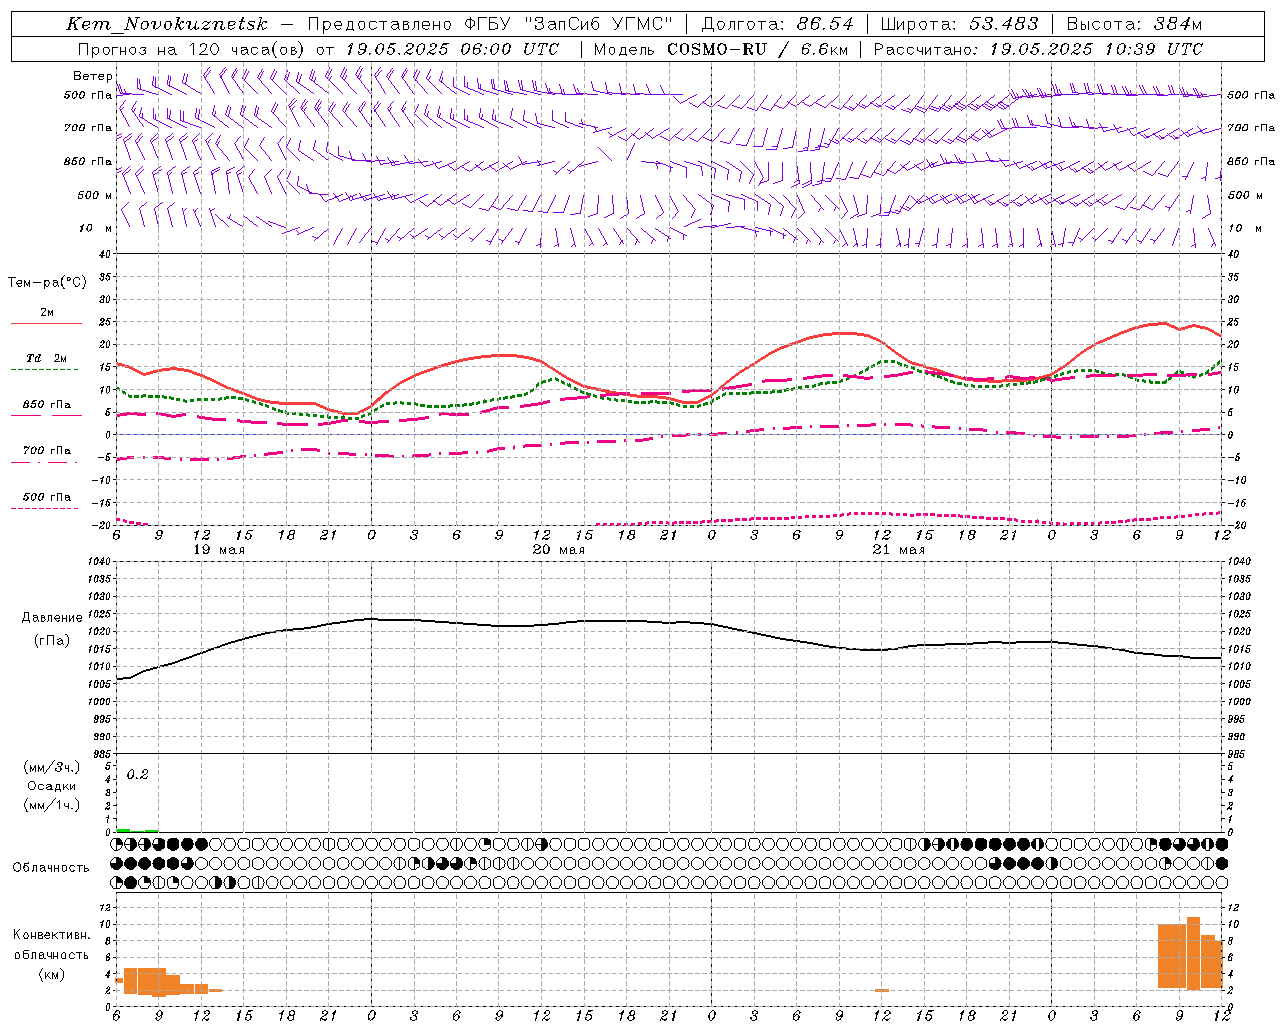Click the '(км)' convective cloud unit label
The height and width of the screenshot is (1024, 1280).
pyautogui.click(x=52, y=974)
